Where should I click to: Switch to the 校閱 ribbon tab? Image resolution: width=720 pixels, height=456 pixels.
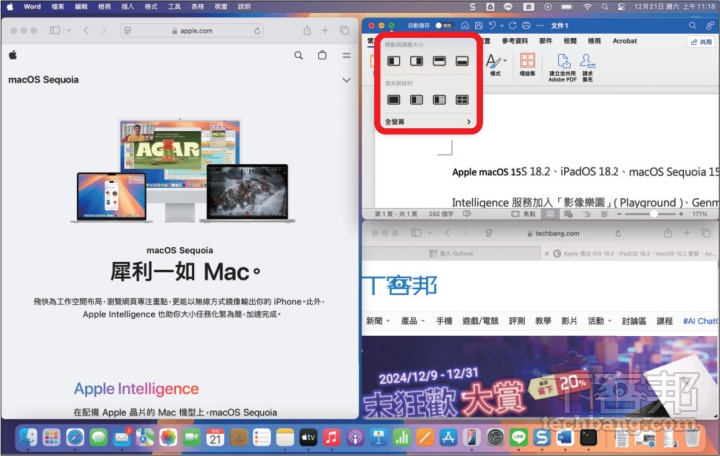click(x=570, y=41)
